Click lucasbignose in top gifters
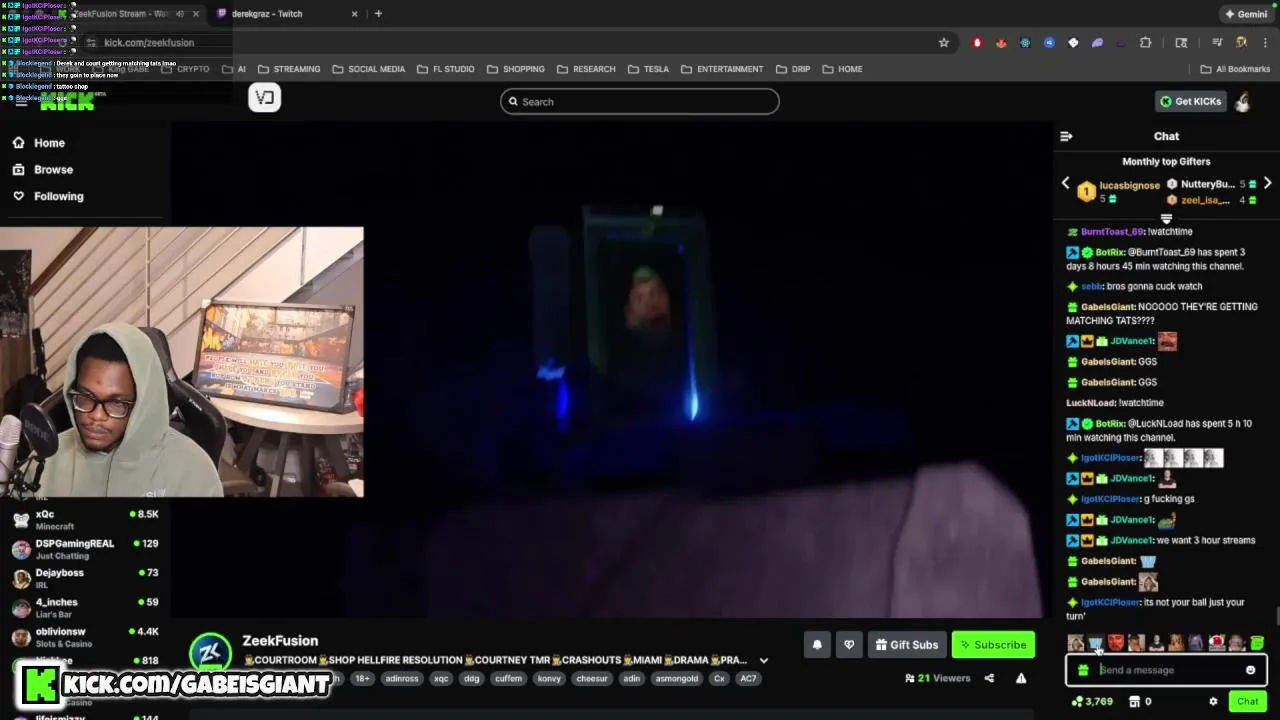 [x=1129, y=185]
